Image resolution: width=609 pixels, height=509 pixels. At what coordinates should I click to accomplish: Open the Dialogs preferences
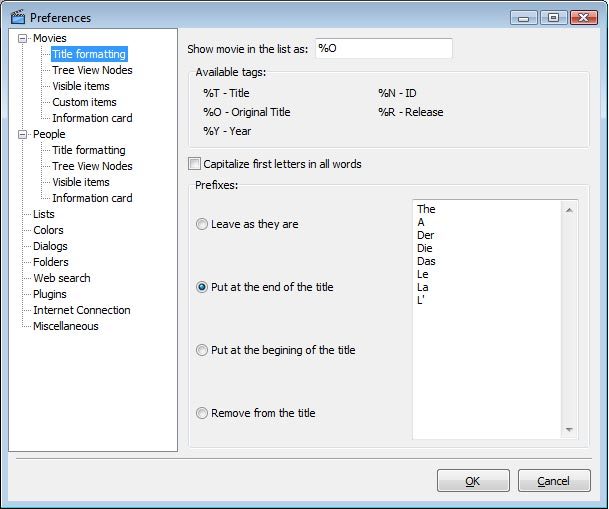[50, 246]
